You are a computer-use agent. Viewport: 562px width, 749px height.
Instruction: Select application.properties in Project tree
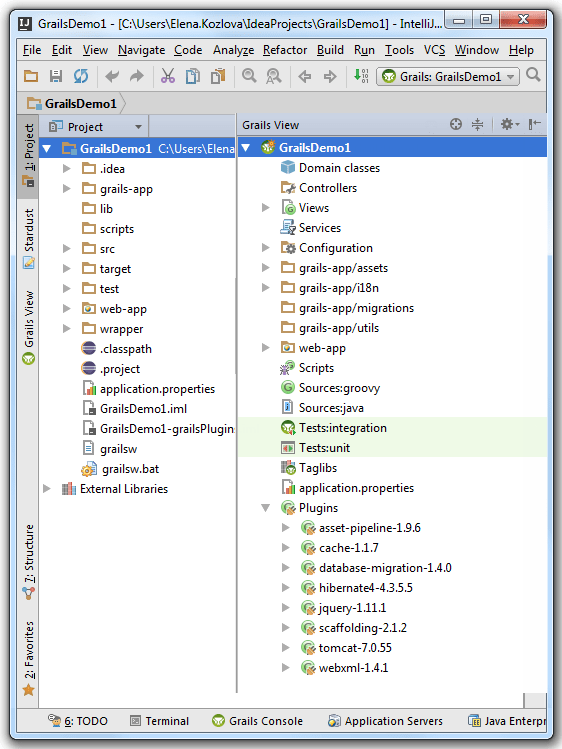click(148, 389)
